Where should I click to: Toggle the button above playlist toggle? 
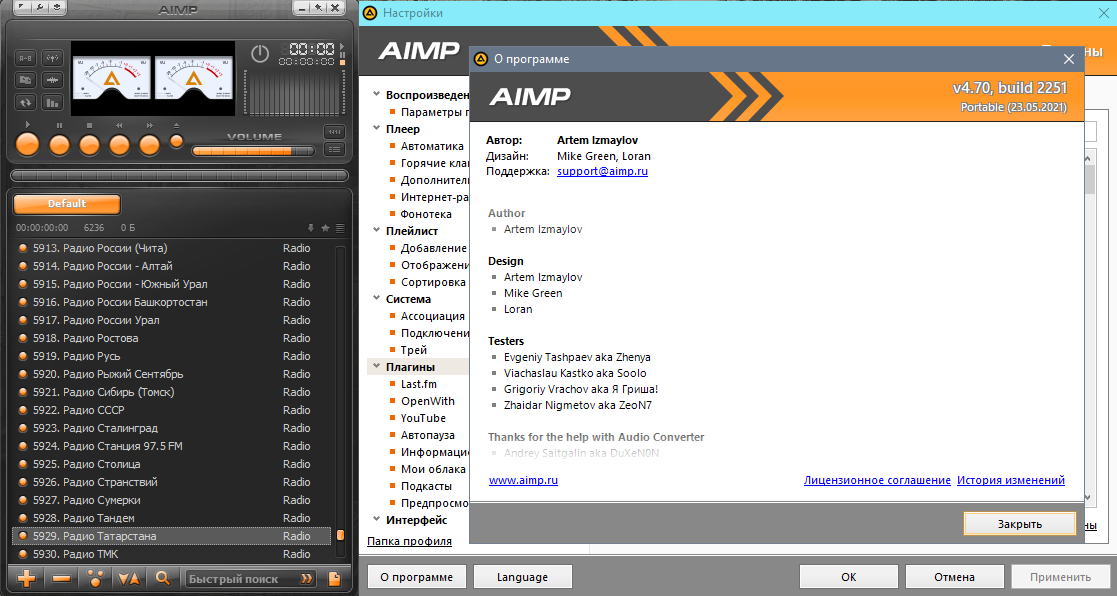click(x=334, y=132)
